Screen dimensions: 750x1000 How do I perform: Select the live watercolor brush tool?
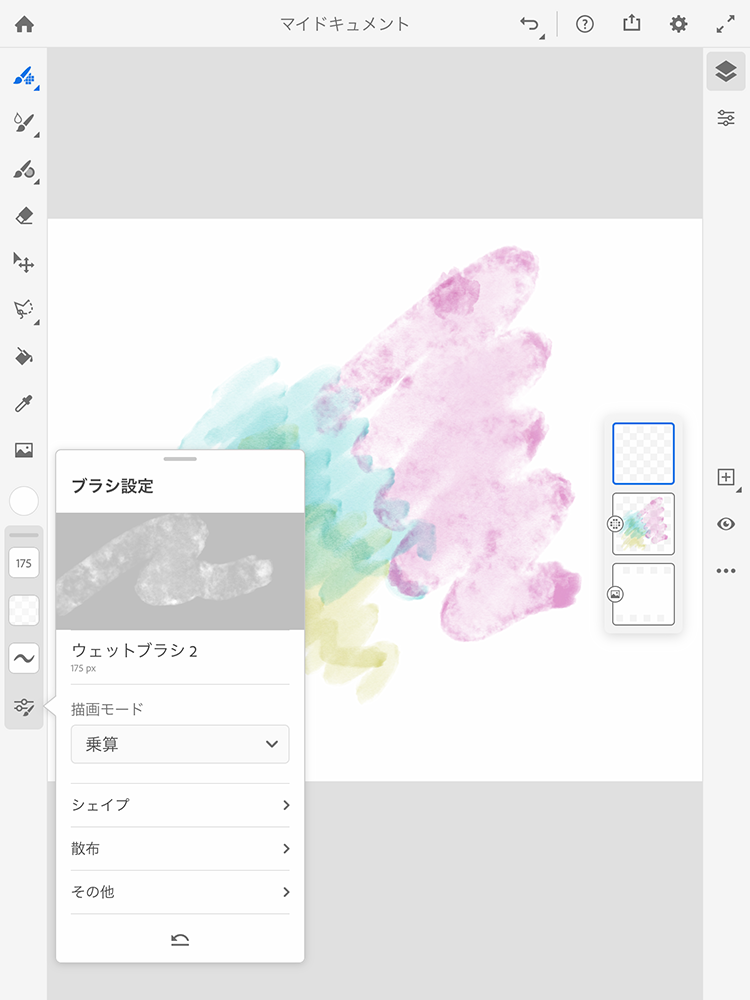click(x=25, y=123)
